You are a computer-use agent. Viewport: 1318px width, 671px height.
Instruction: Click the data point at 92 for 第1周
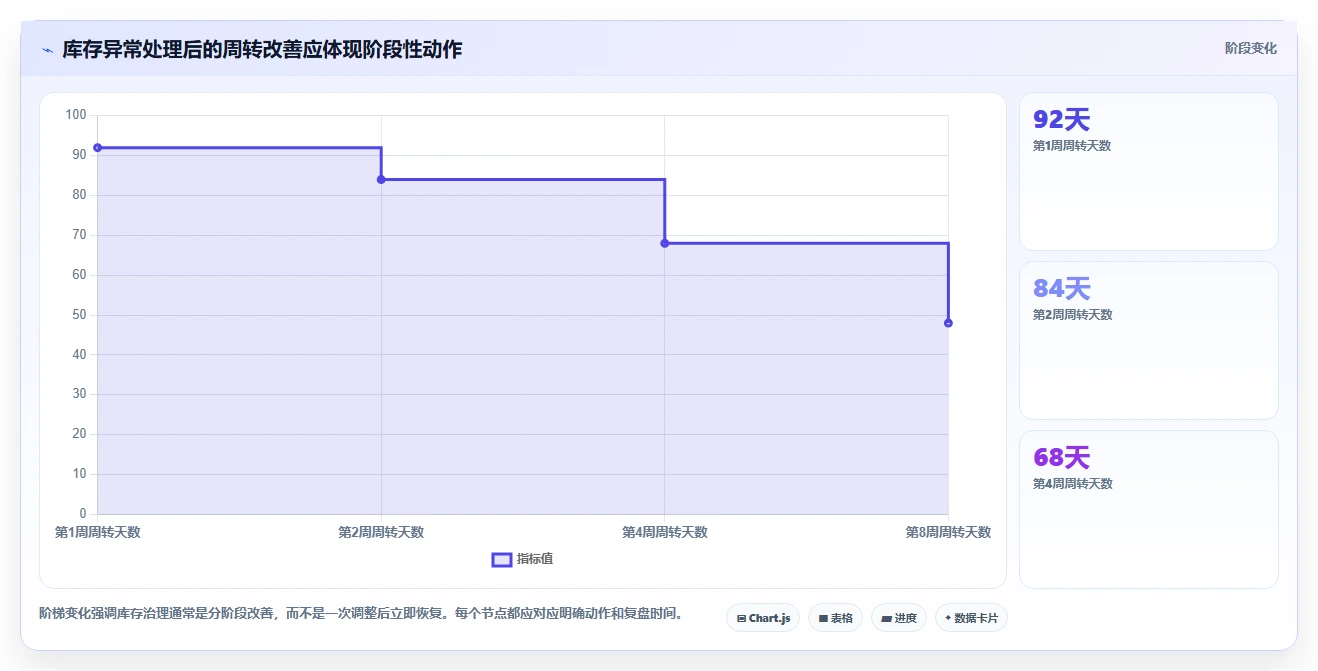point(98,148)
